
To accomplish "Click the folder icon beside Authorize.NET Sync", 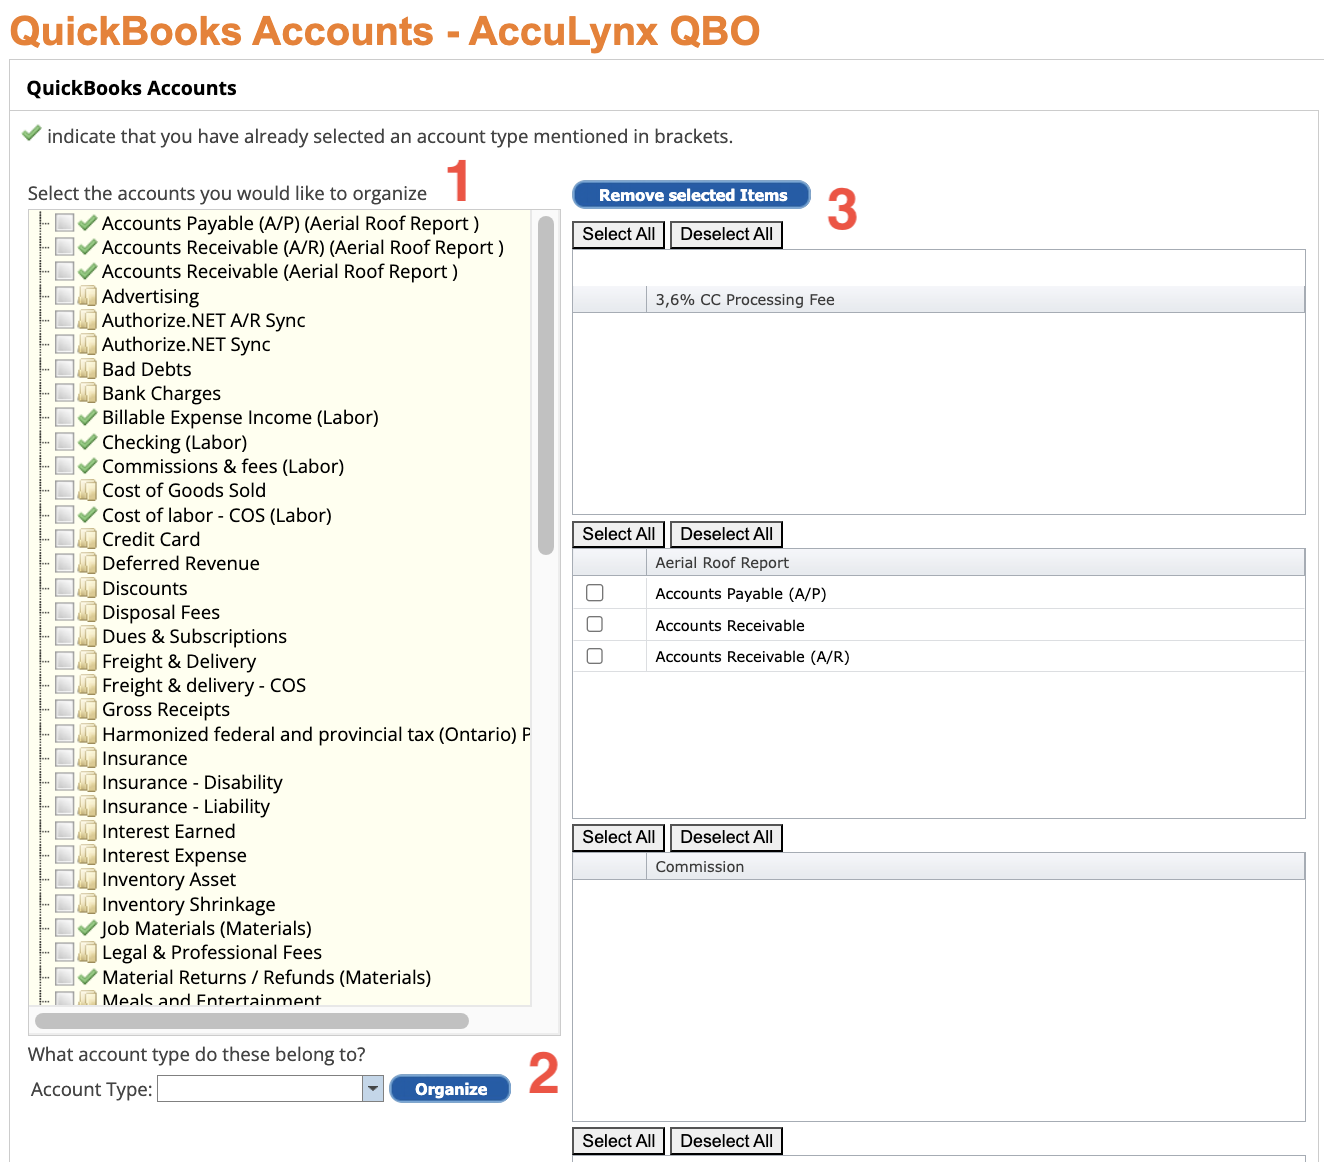I will (x=88, y=344).
